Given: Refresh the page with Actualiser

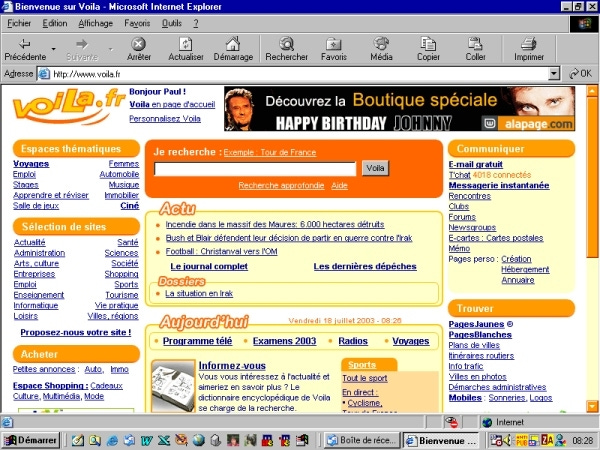Looking at the screenshot, I should click(186, 44).
